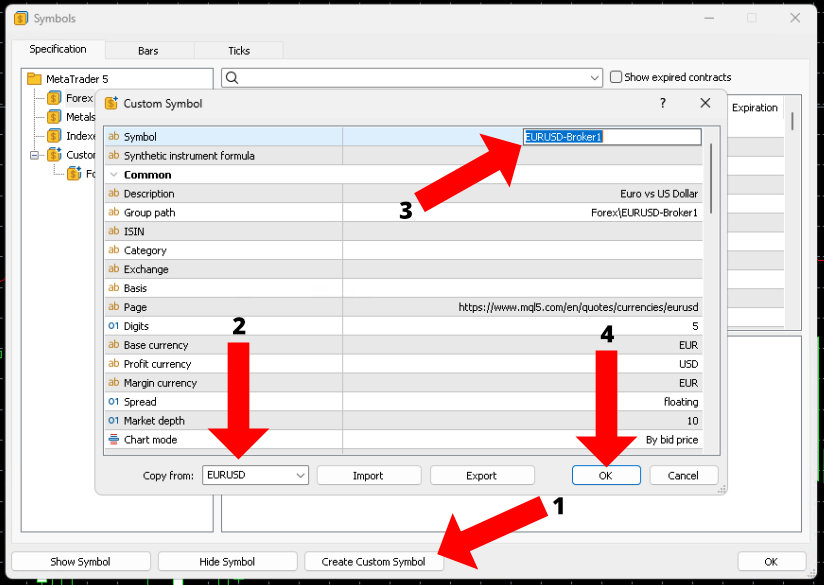This screenshot has height=585, width=824.
Task: Select the Basis property row
Action: [x=403, y=288]
